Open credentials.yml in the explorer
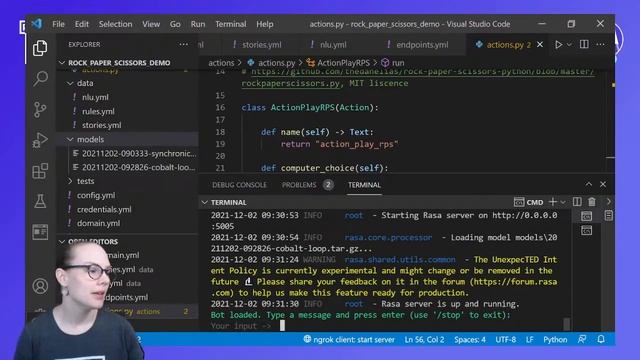Screen dimensions: 640x360 pos(104,209)
